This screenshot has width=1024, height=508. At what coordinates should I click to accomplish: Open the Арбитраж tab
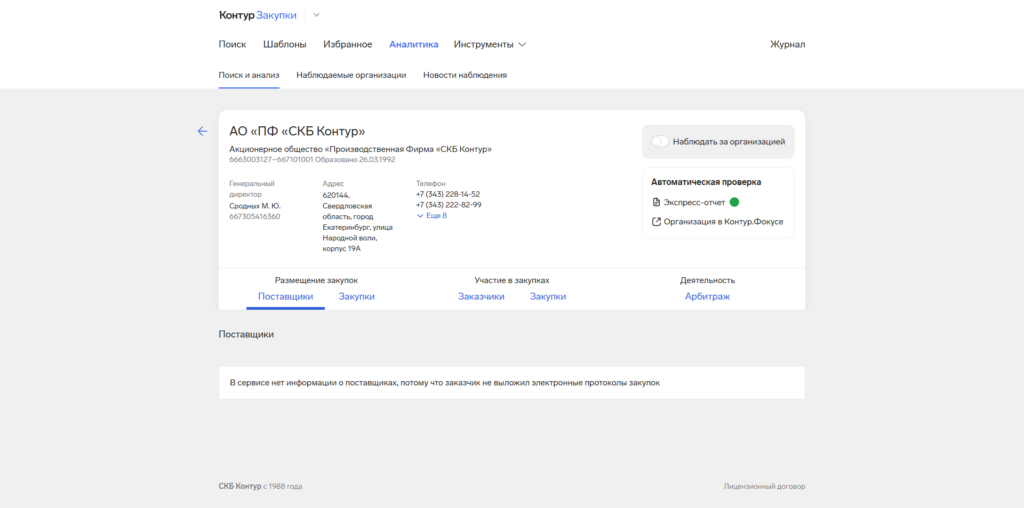point(707,297)
